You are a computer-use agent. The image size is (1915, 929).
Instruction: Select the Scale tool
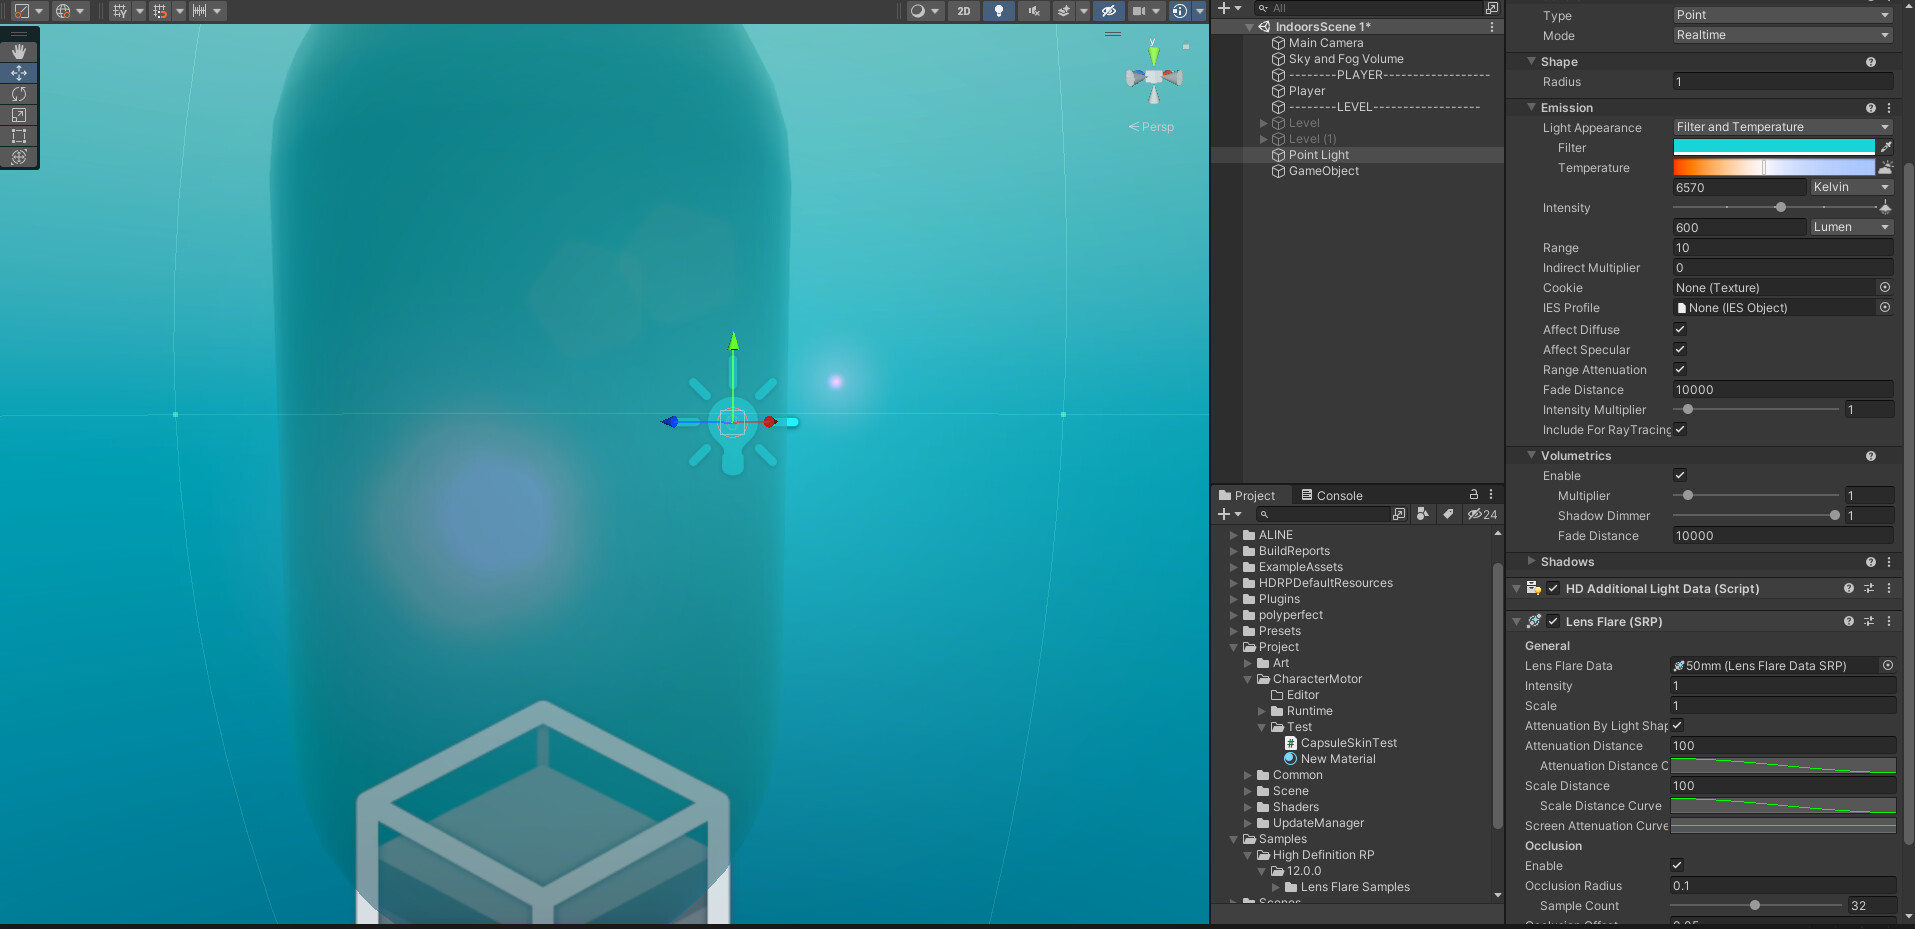click(x=18, y=115)
